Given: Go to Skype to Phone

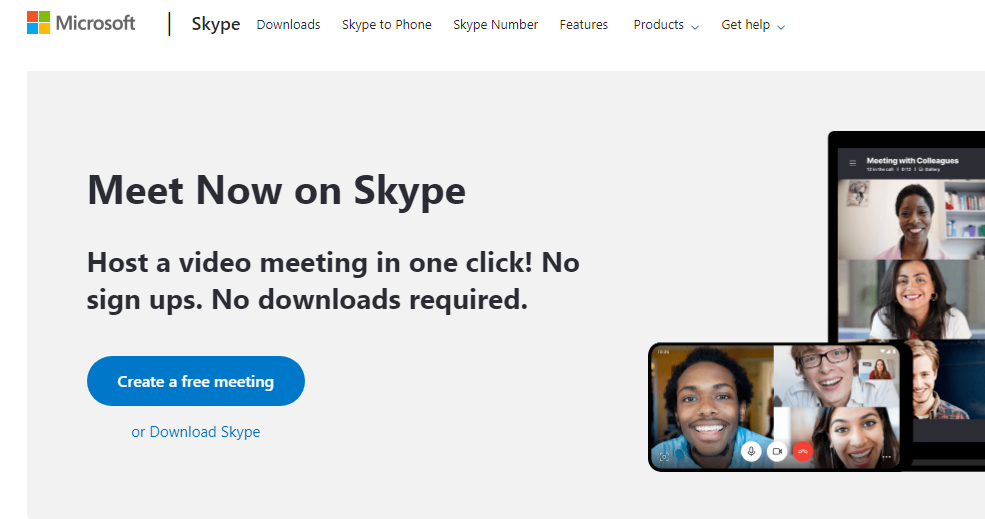Looking at the screenshot, I should pos(386,25).
